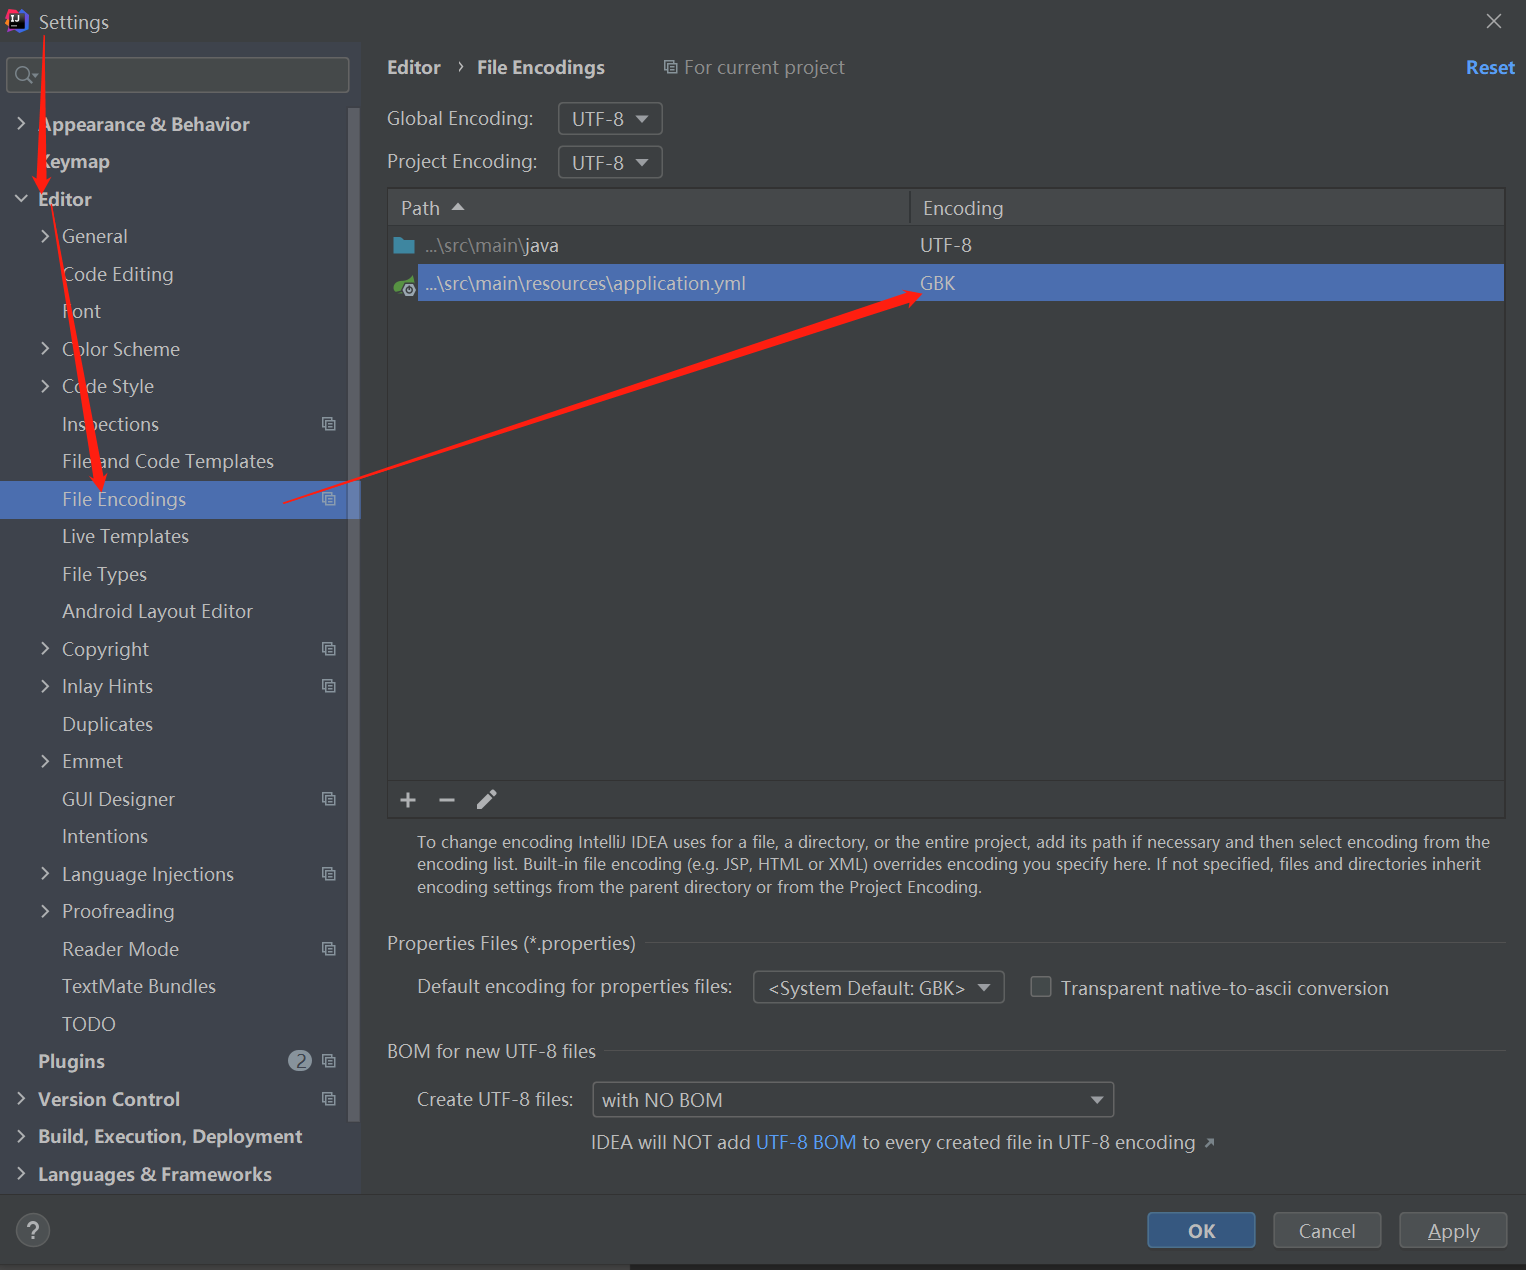Open File Types settings

tap(104, 574)
